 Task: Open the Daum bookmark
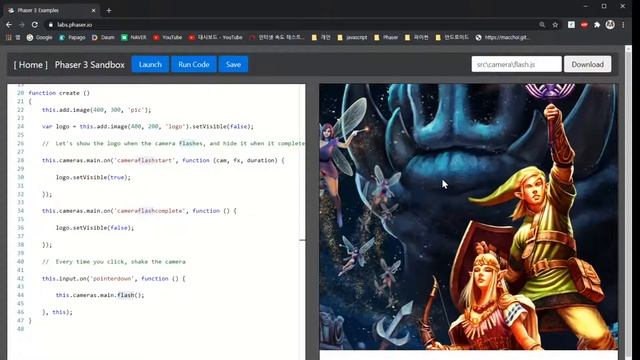tap(103, 38)
